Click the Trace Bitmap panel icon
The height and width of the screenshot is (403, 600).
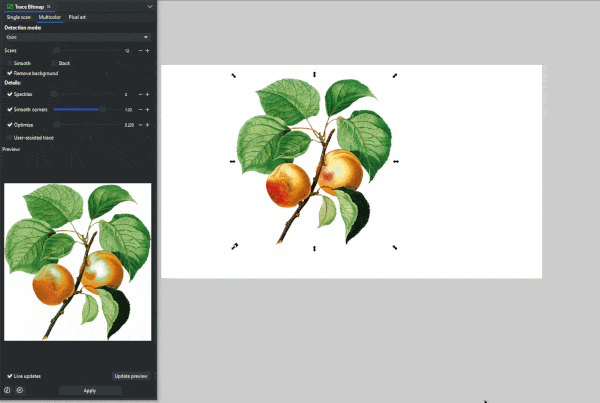click(10, 7)
